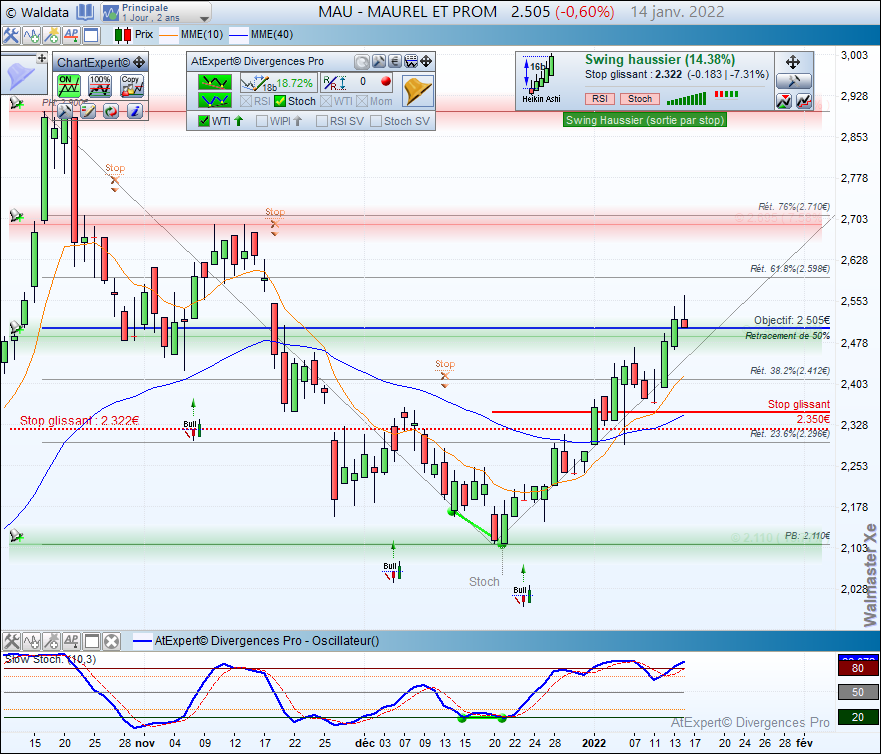The width and height of the screenshot is (881, 754).
Task: Click the ChartExpert Copy button
Action: (132, 87)
